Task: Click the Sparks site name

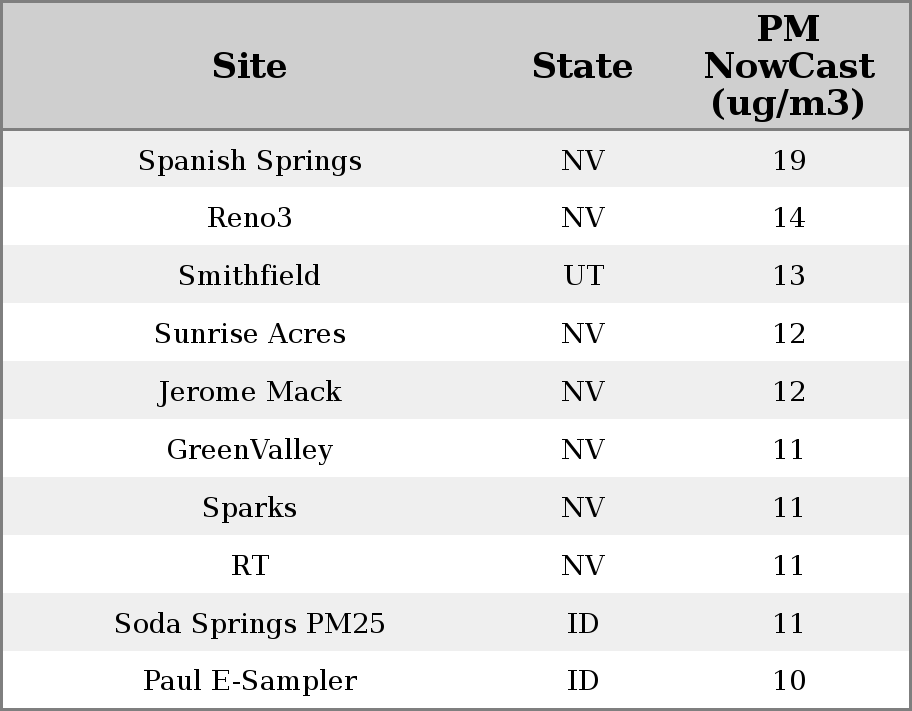Action: pos(250,508)
